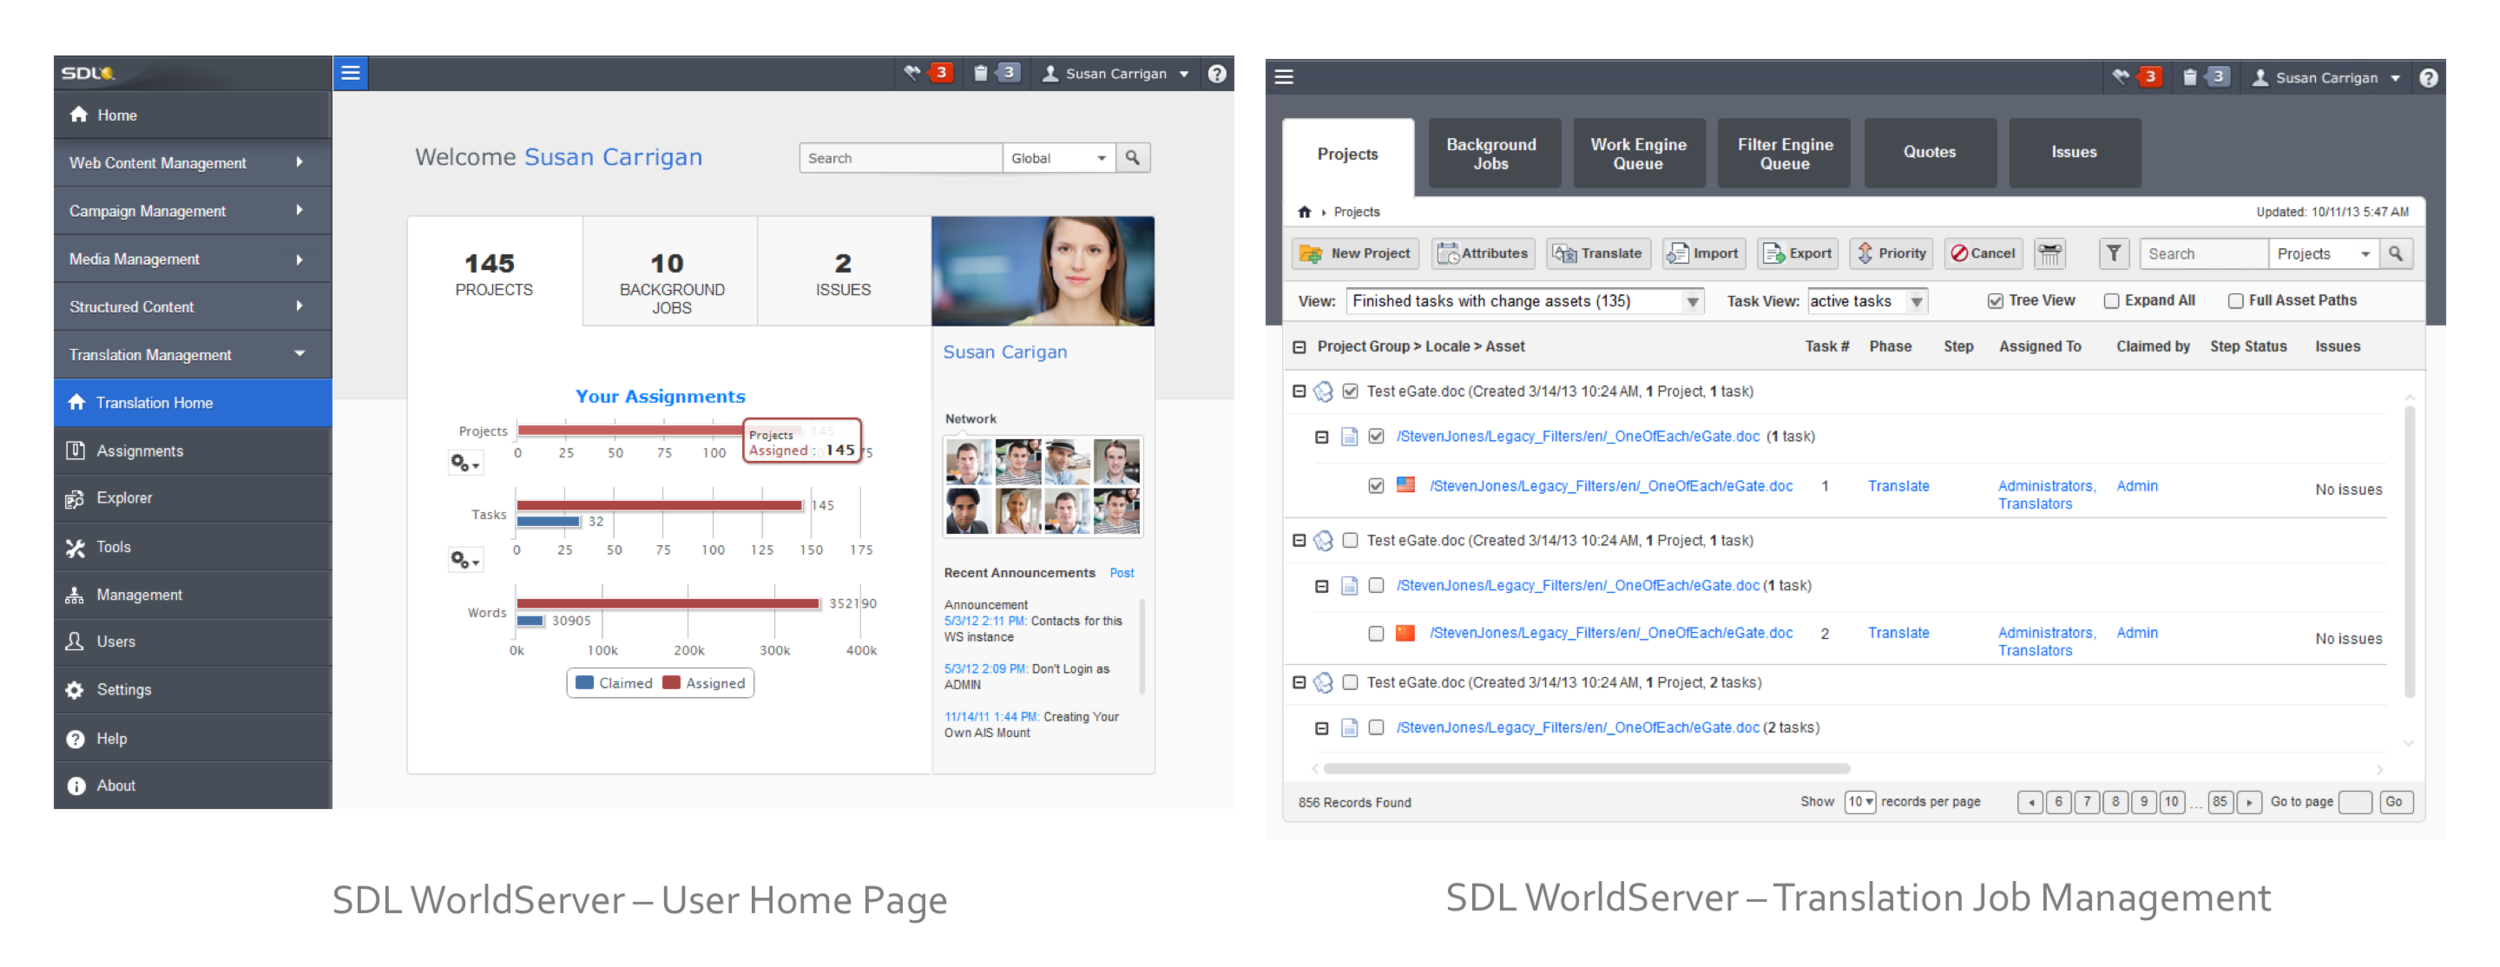Open the Projects search scope dropdown
Image resolution: width=2500 pixels, height=967 pixels.
(2324, 254)
